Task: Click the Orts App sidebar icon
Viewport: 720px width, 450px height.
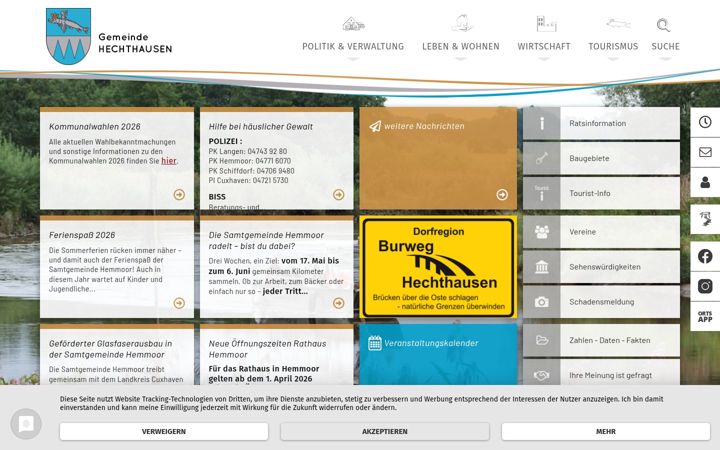Action: point(705,316)
